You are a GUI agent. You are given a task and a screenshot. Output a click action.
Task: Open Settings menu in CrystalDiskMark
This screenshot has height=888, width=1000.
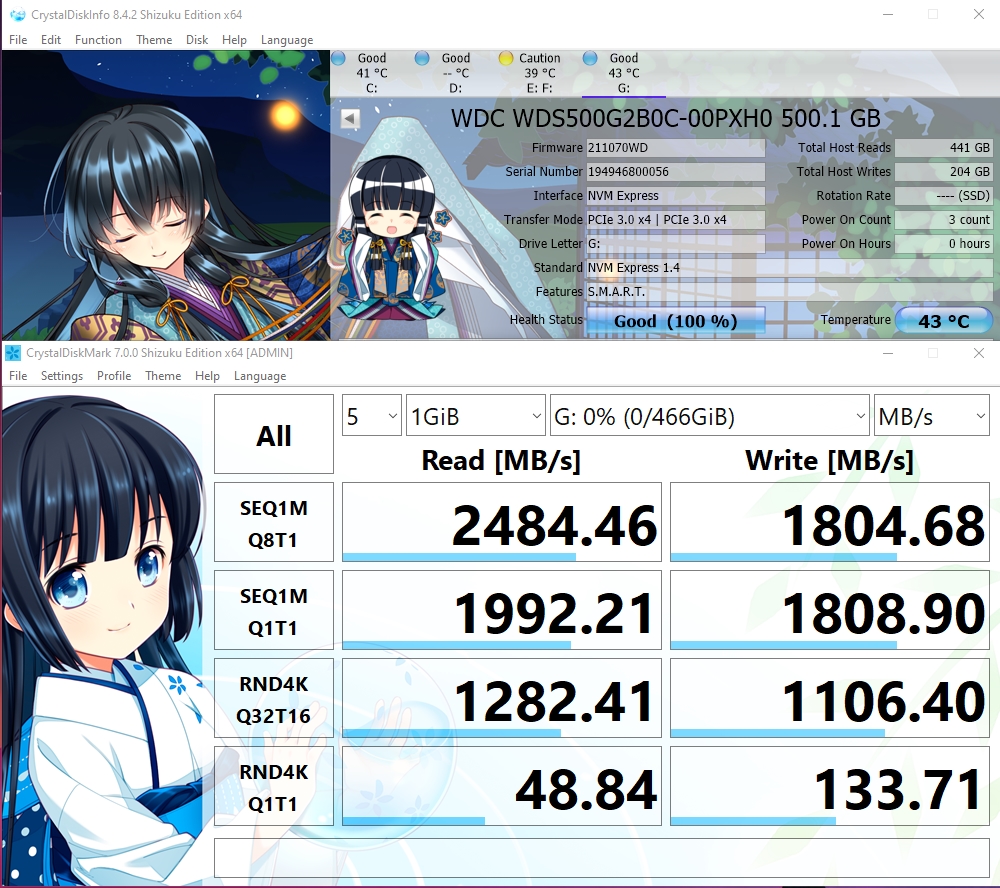coord(62,376)
